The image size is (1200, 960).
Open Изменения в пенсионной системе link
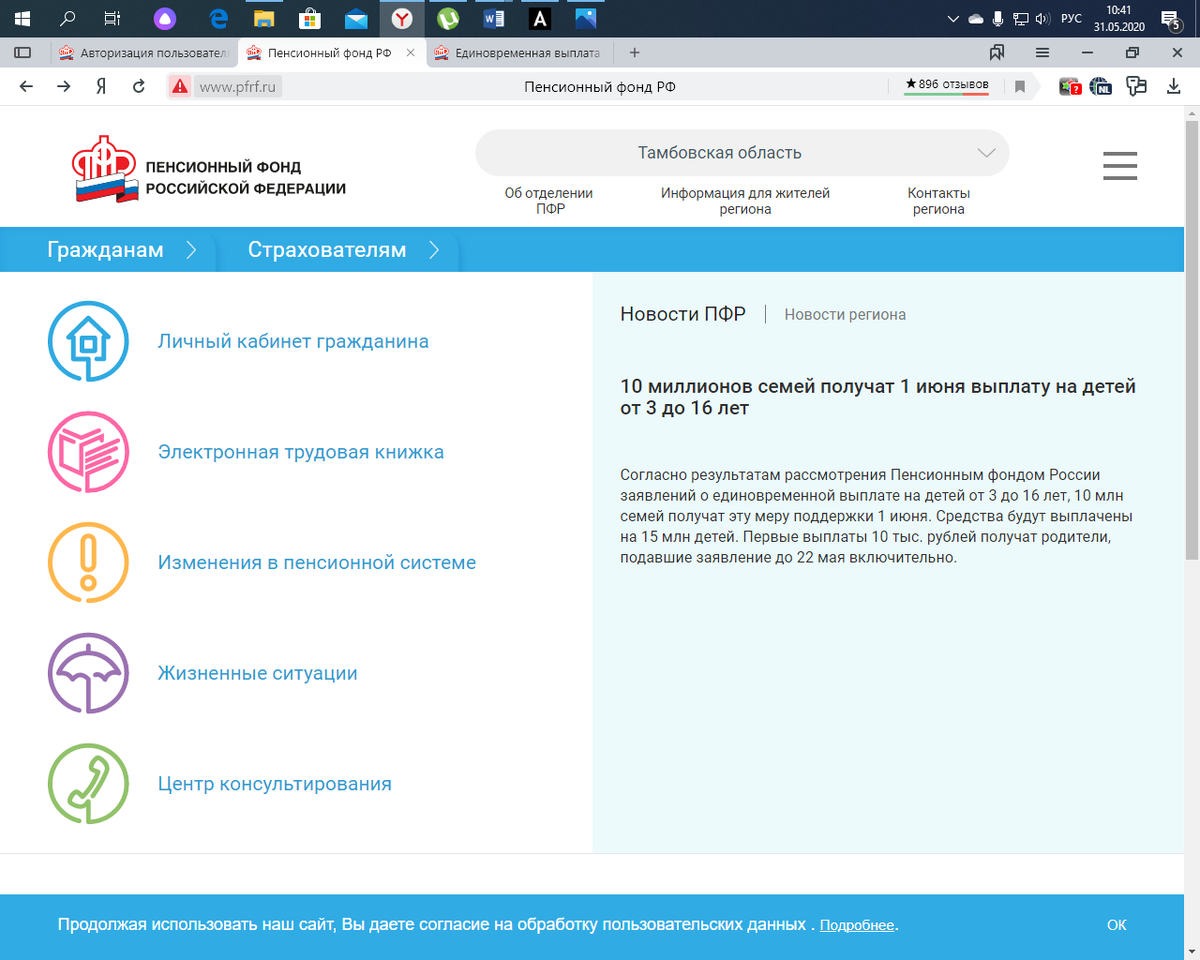(317, 563)
